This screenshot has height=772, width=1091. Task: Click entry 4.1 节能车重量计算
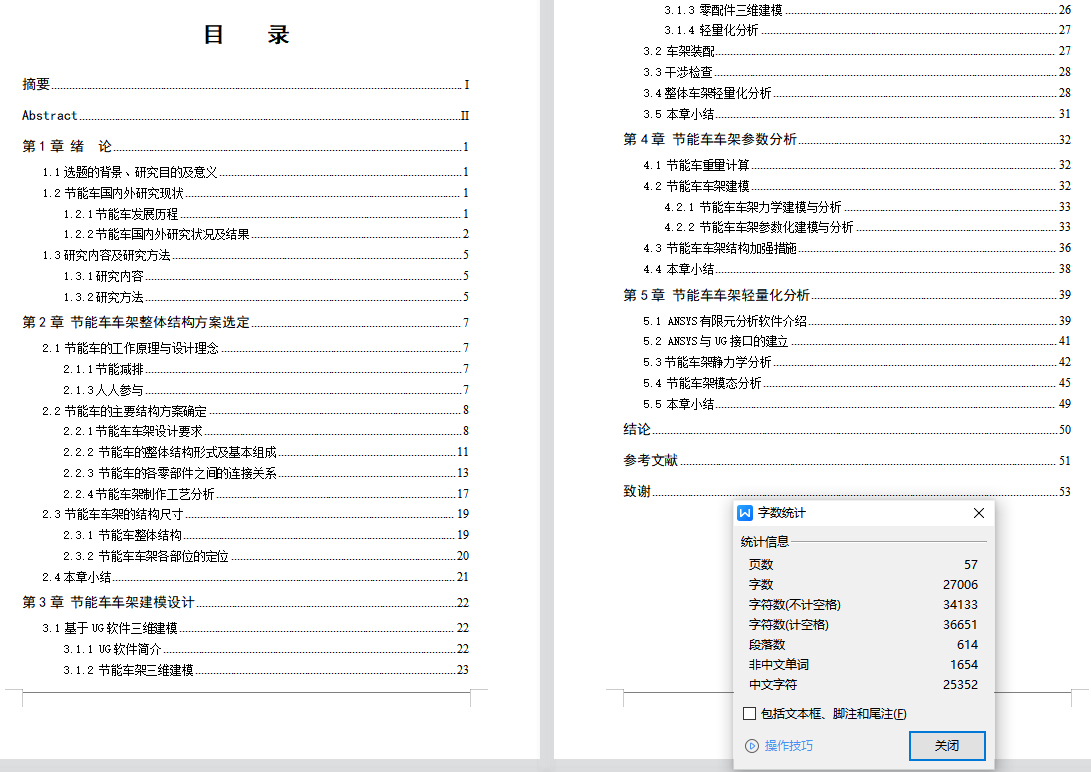[857, 165]
